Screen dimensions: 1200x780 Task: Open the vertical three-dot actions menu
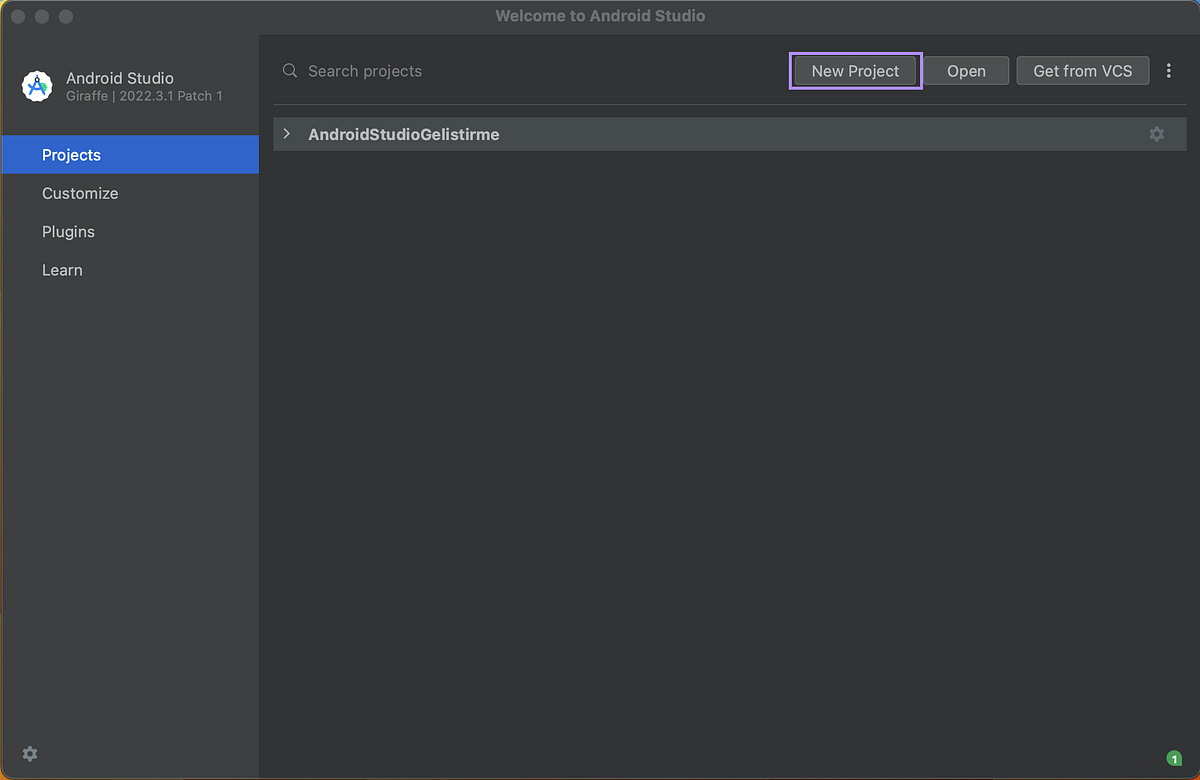tap(1169, 70)
